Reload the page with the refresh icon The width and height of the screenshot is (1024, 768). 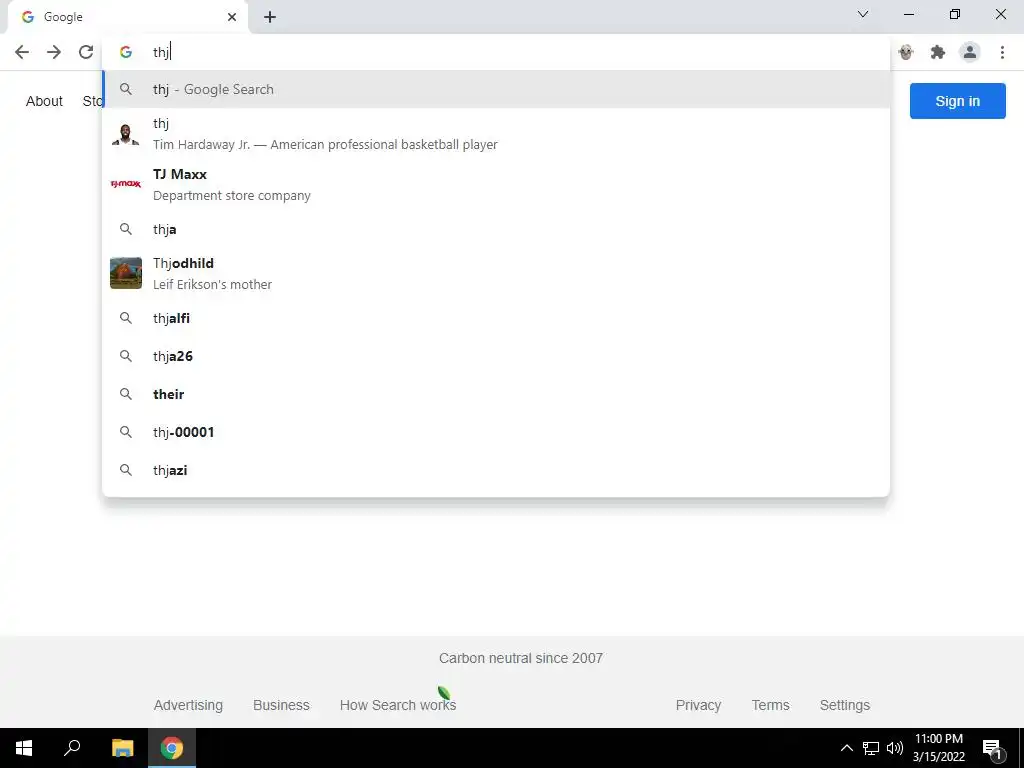86,52
